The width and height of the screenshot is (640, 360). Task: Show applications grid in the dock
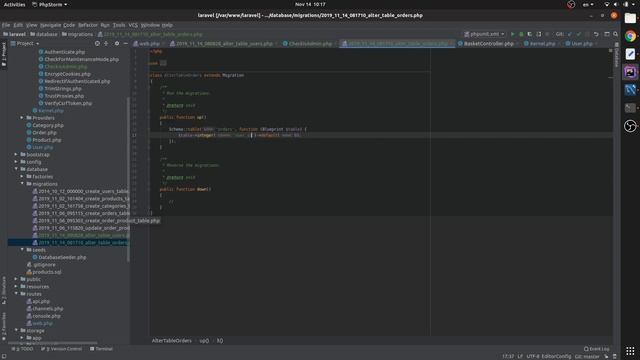630,351
